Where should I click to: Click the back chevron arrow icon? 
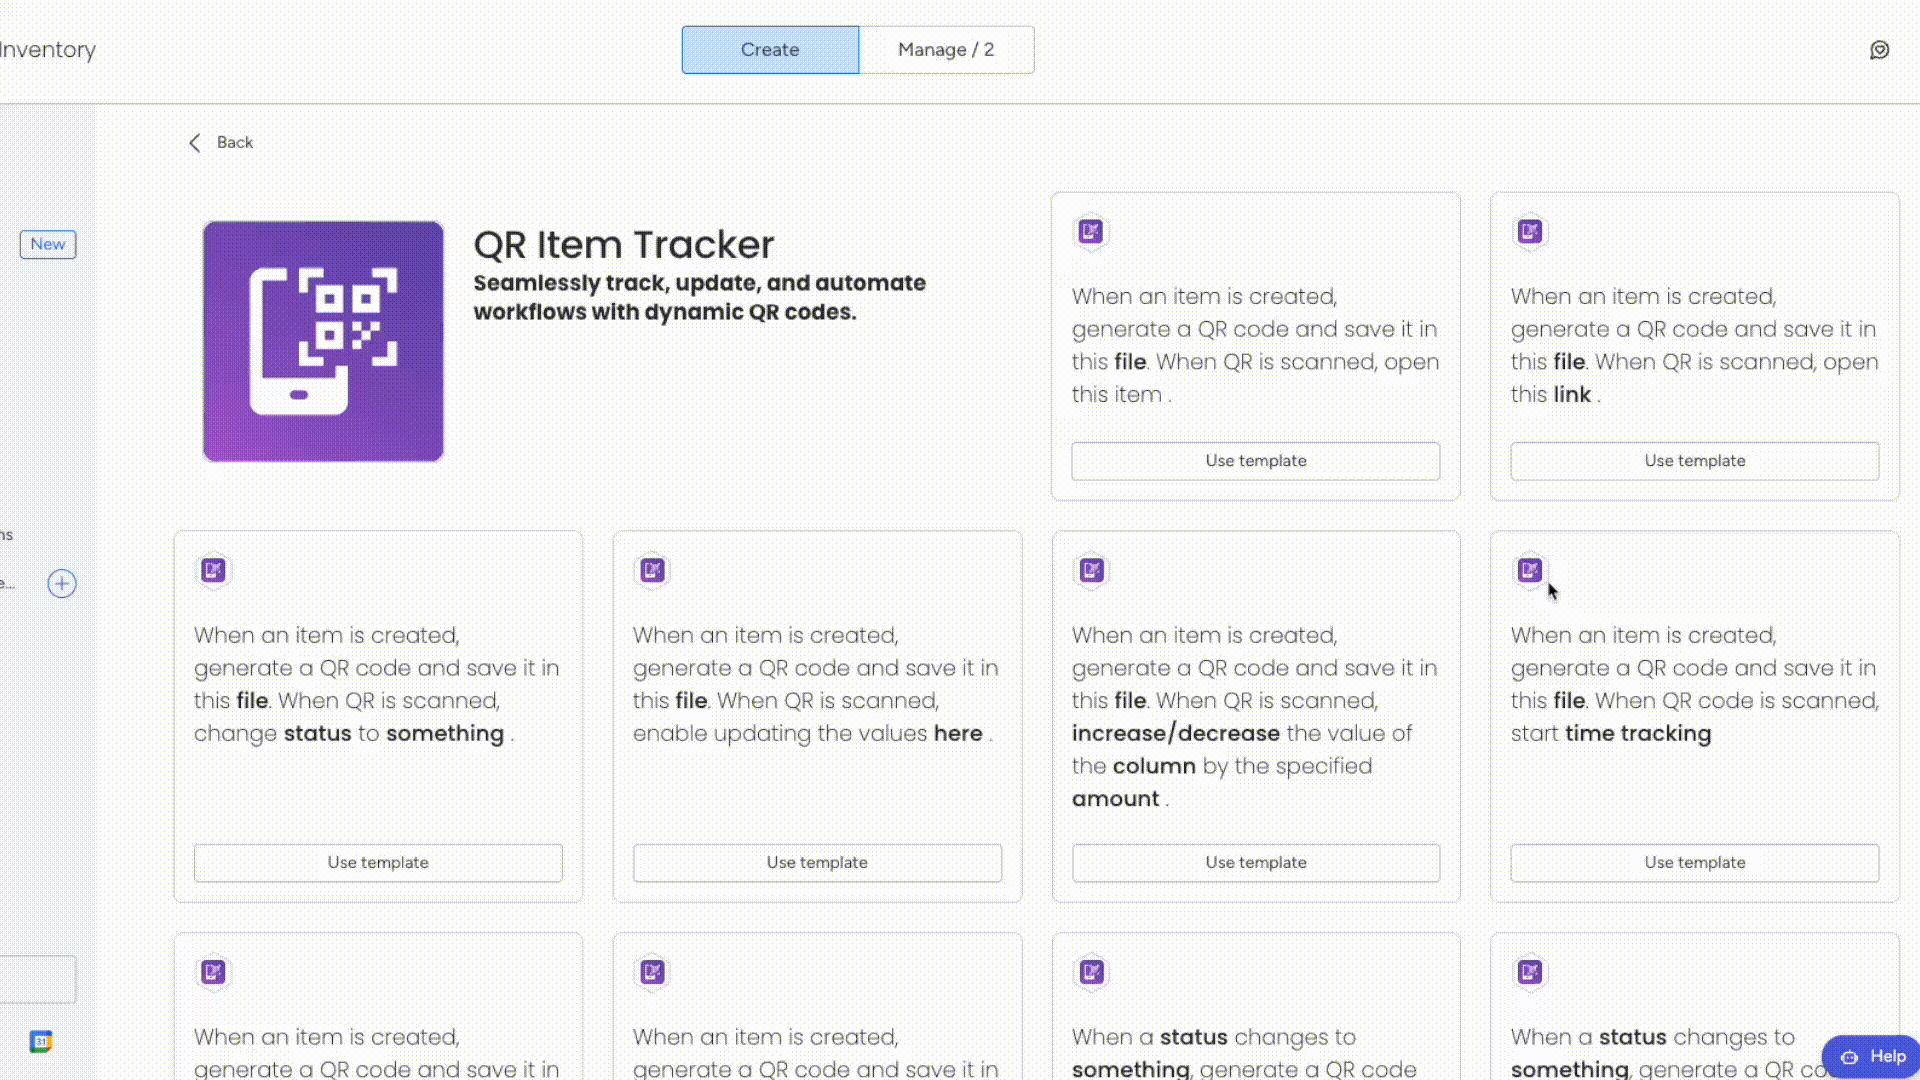195,143
